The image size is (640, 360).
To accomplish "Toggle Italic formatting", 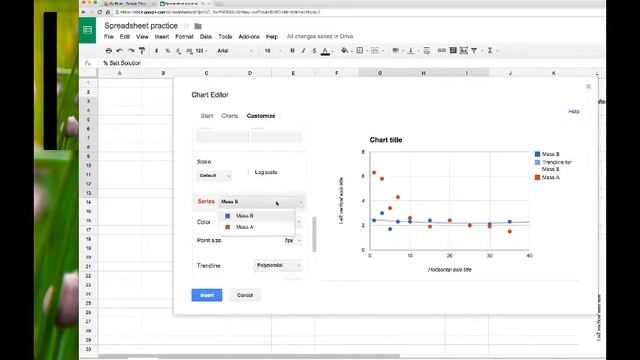I will [303, 51].
